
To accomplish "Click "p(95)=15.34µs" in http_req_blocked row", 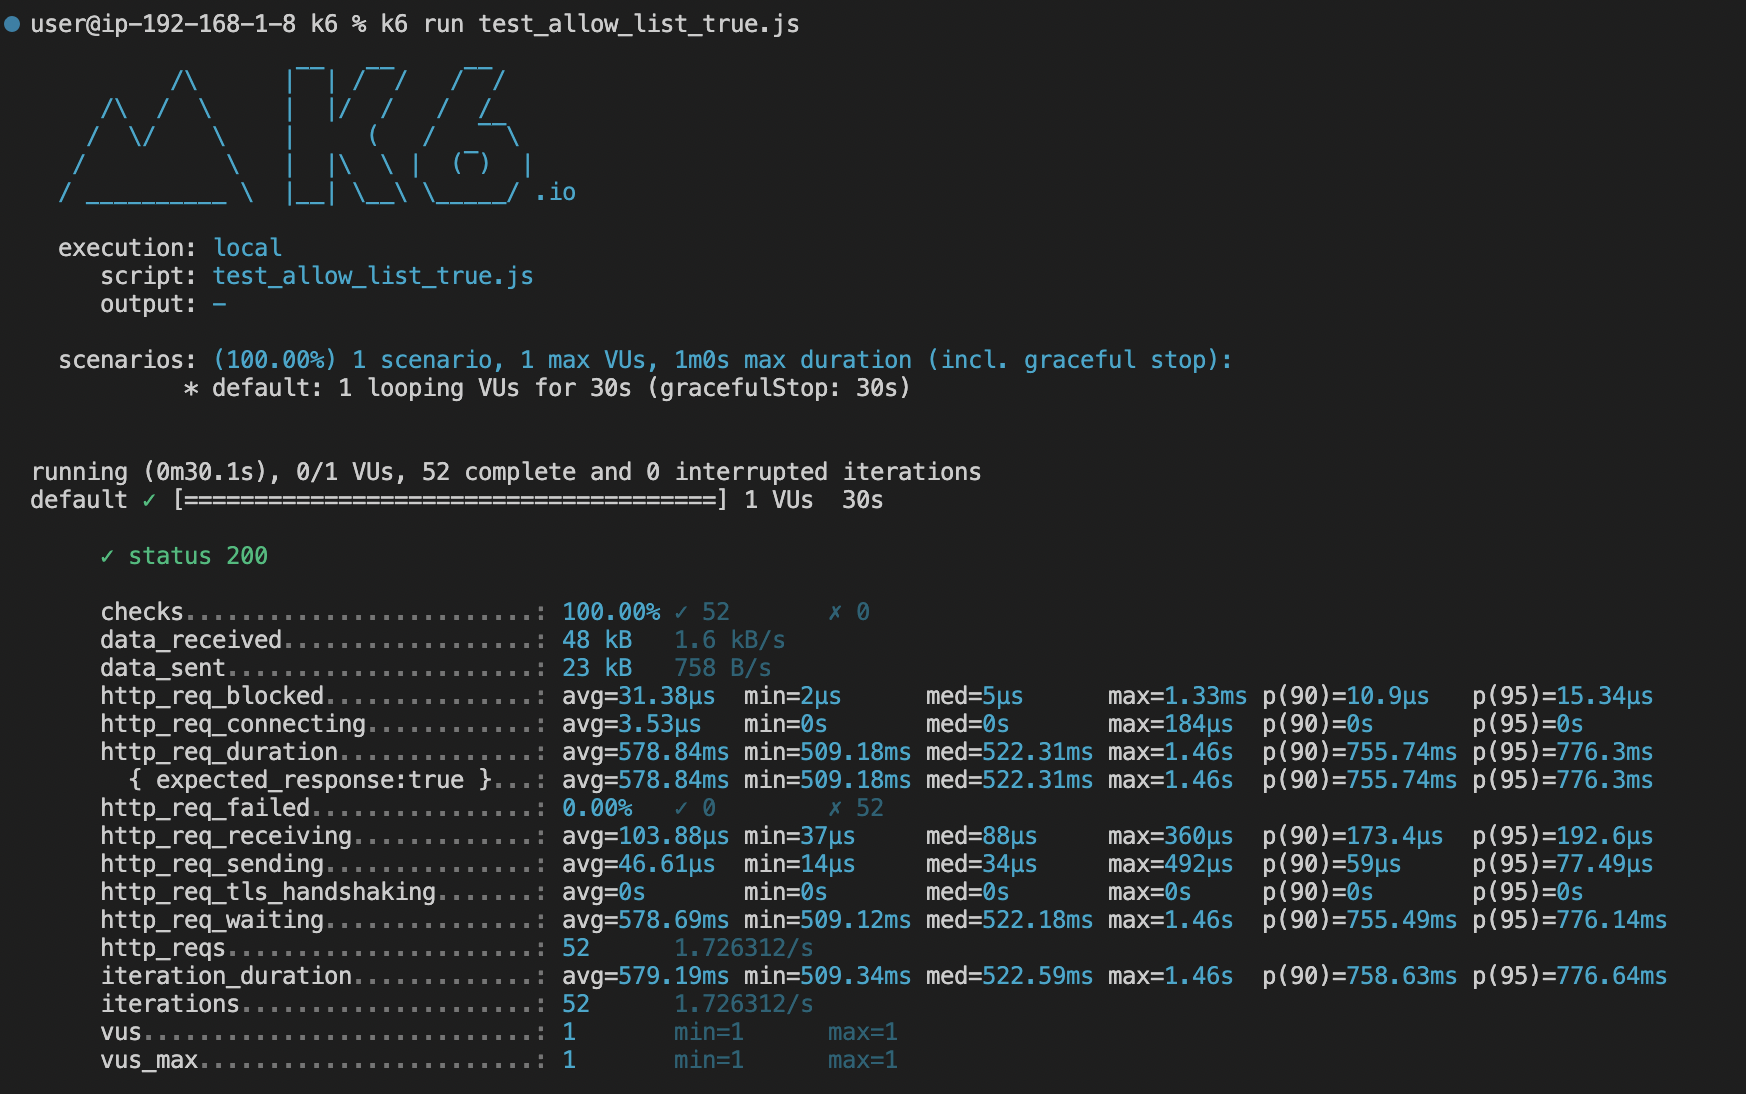I will [x=1563, y=696].
